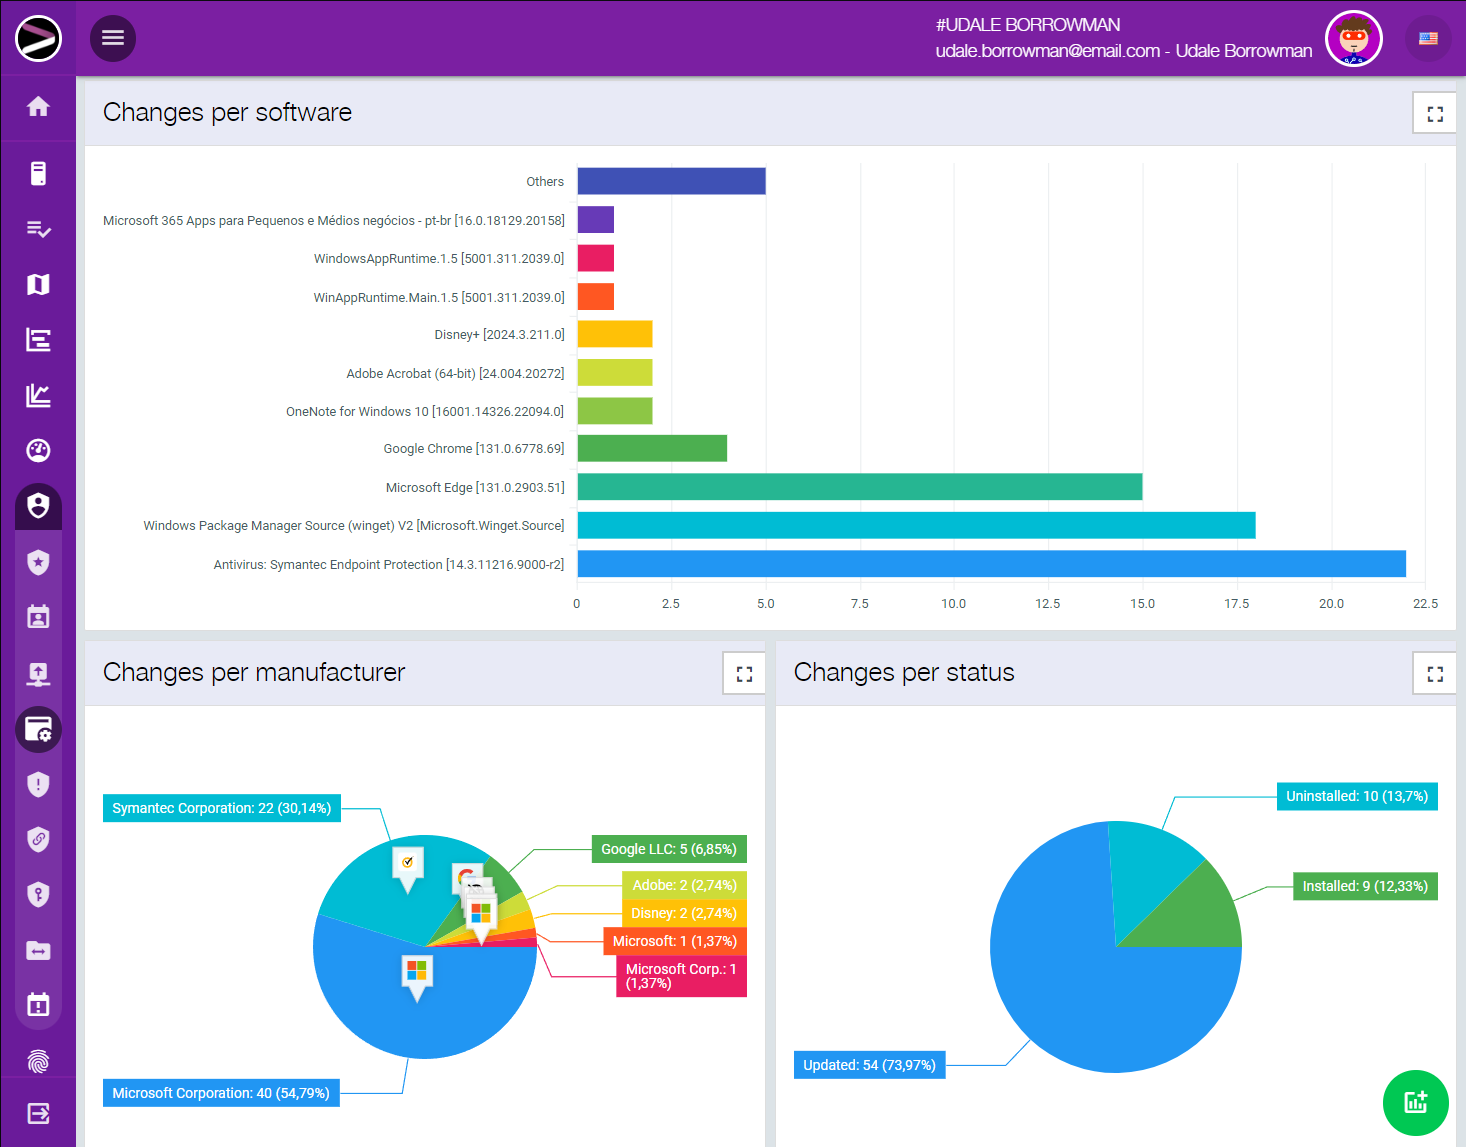Open the hamburger menu button

113,38
